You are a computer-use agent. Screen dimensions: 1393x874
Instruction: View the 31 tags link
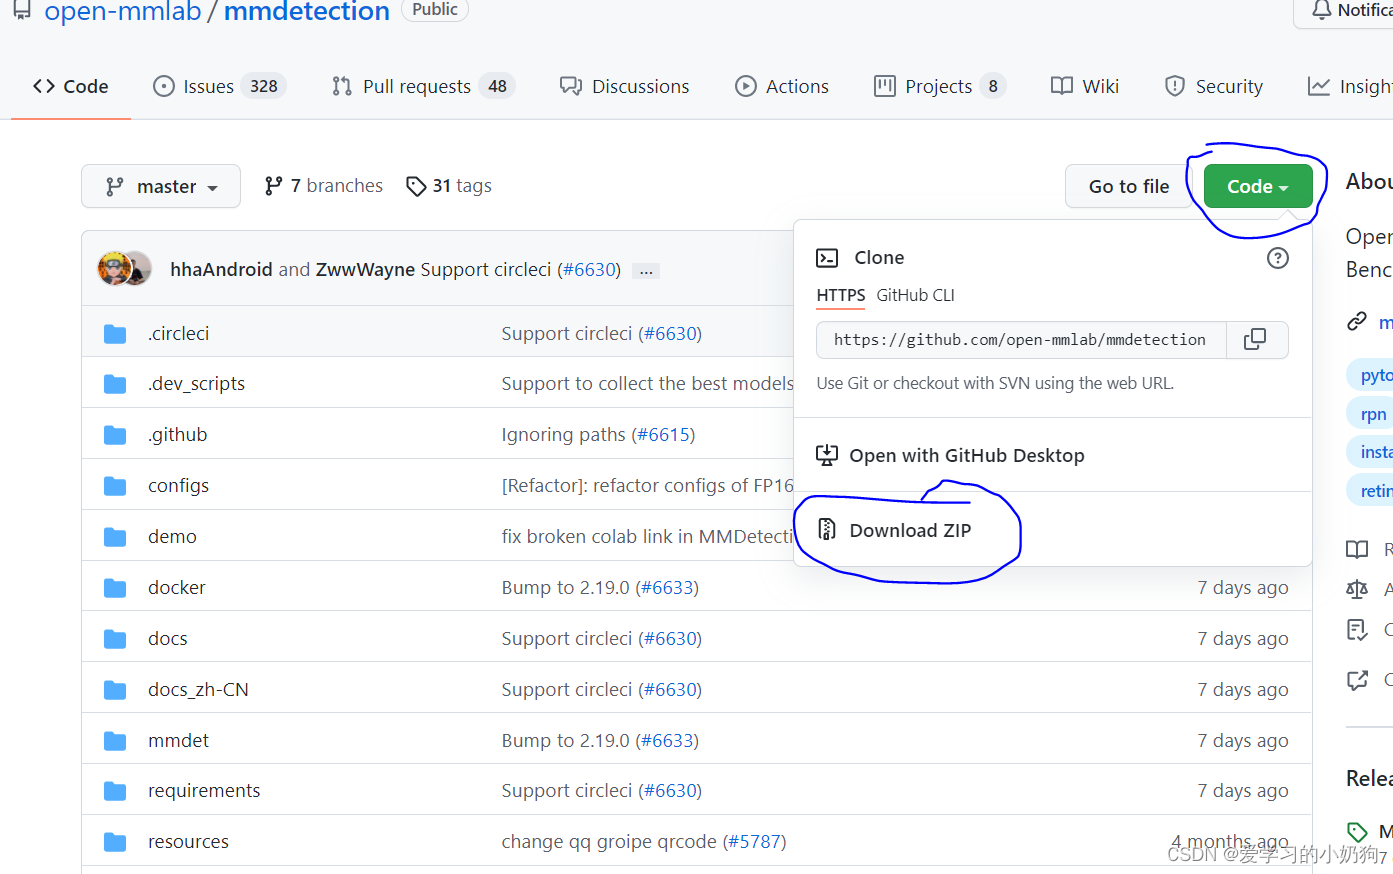pos(449,186)
